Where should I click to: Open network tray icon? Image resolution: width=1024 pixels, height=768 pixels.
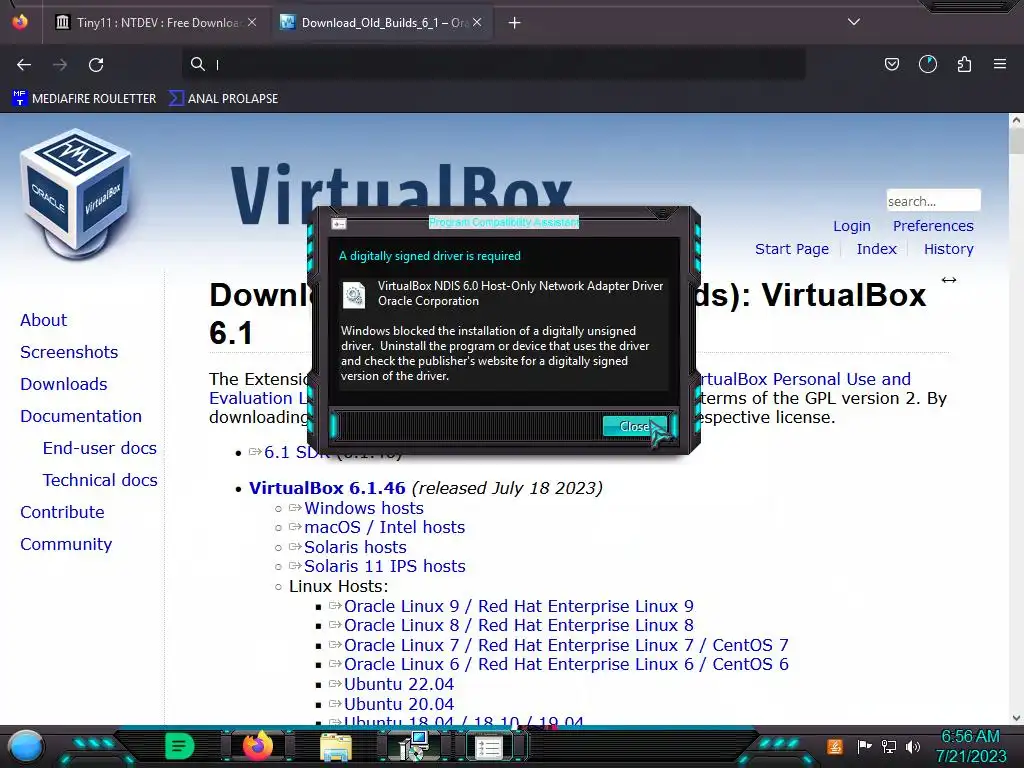[x=889, y=746]
